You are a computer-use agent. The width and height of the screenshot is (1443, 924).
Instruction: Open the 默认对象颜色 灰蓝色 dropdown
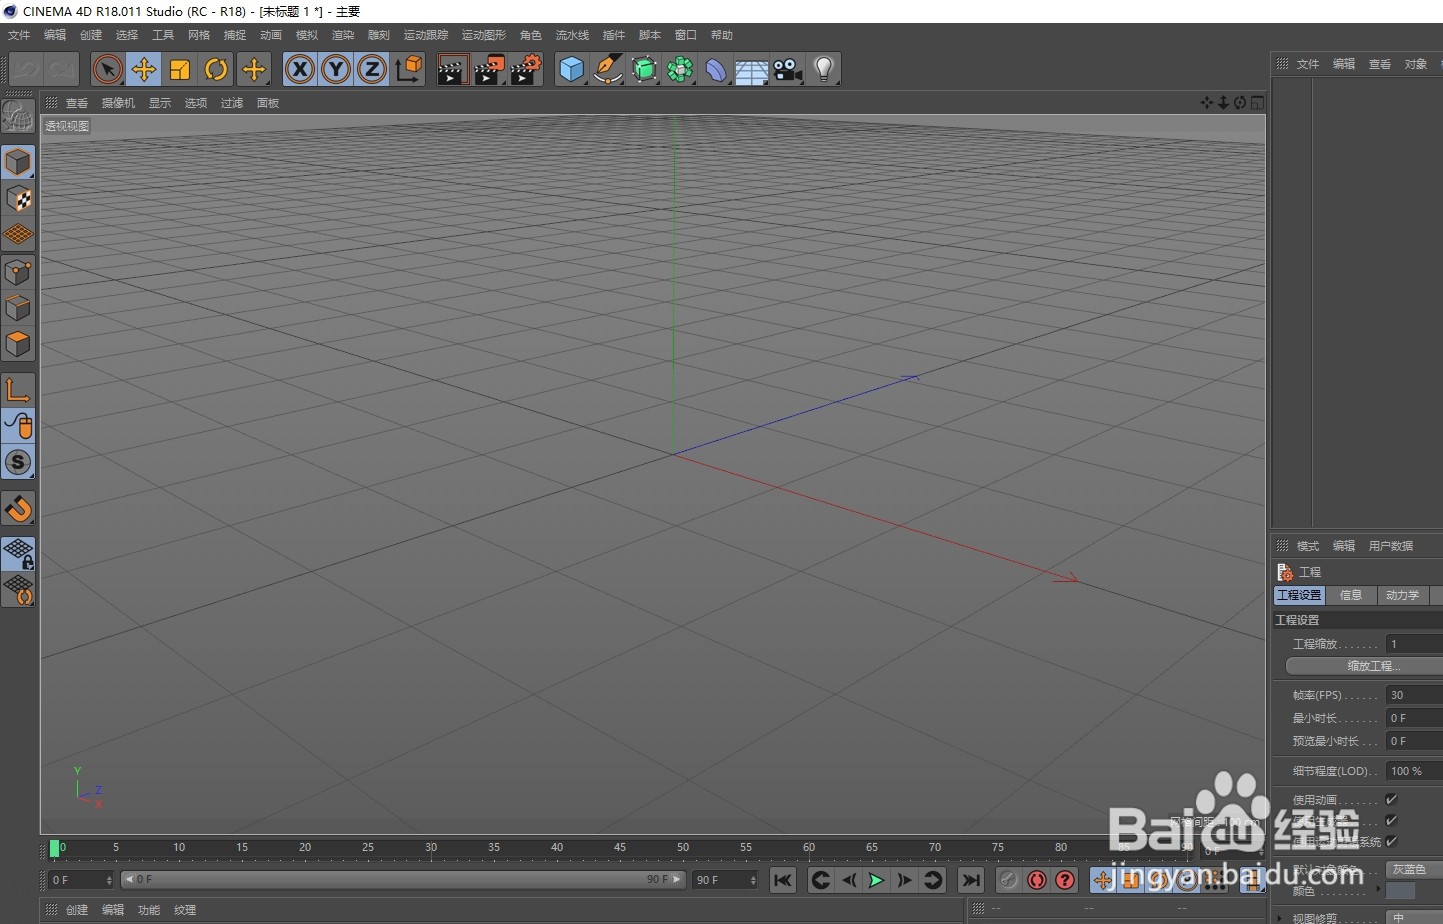click(1414, 869)
